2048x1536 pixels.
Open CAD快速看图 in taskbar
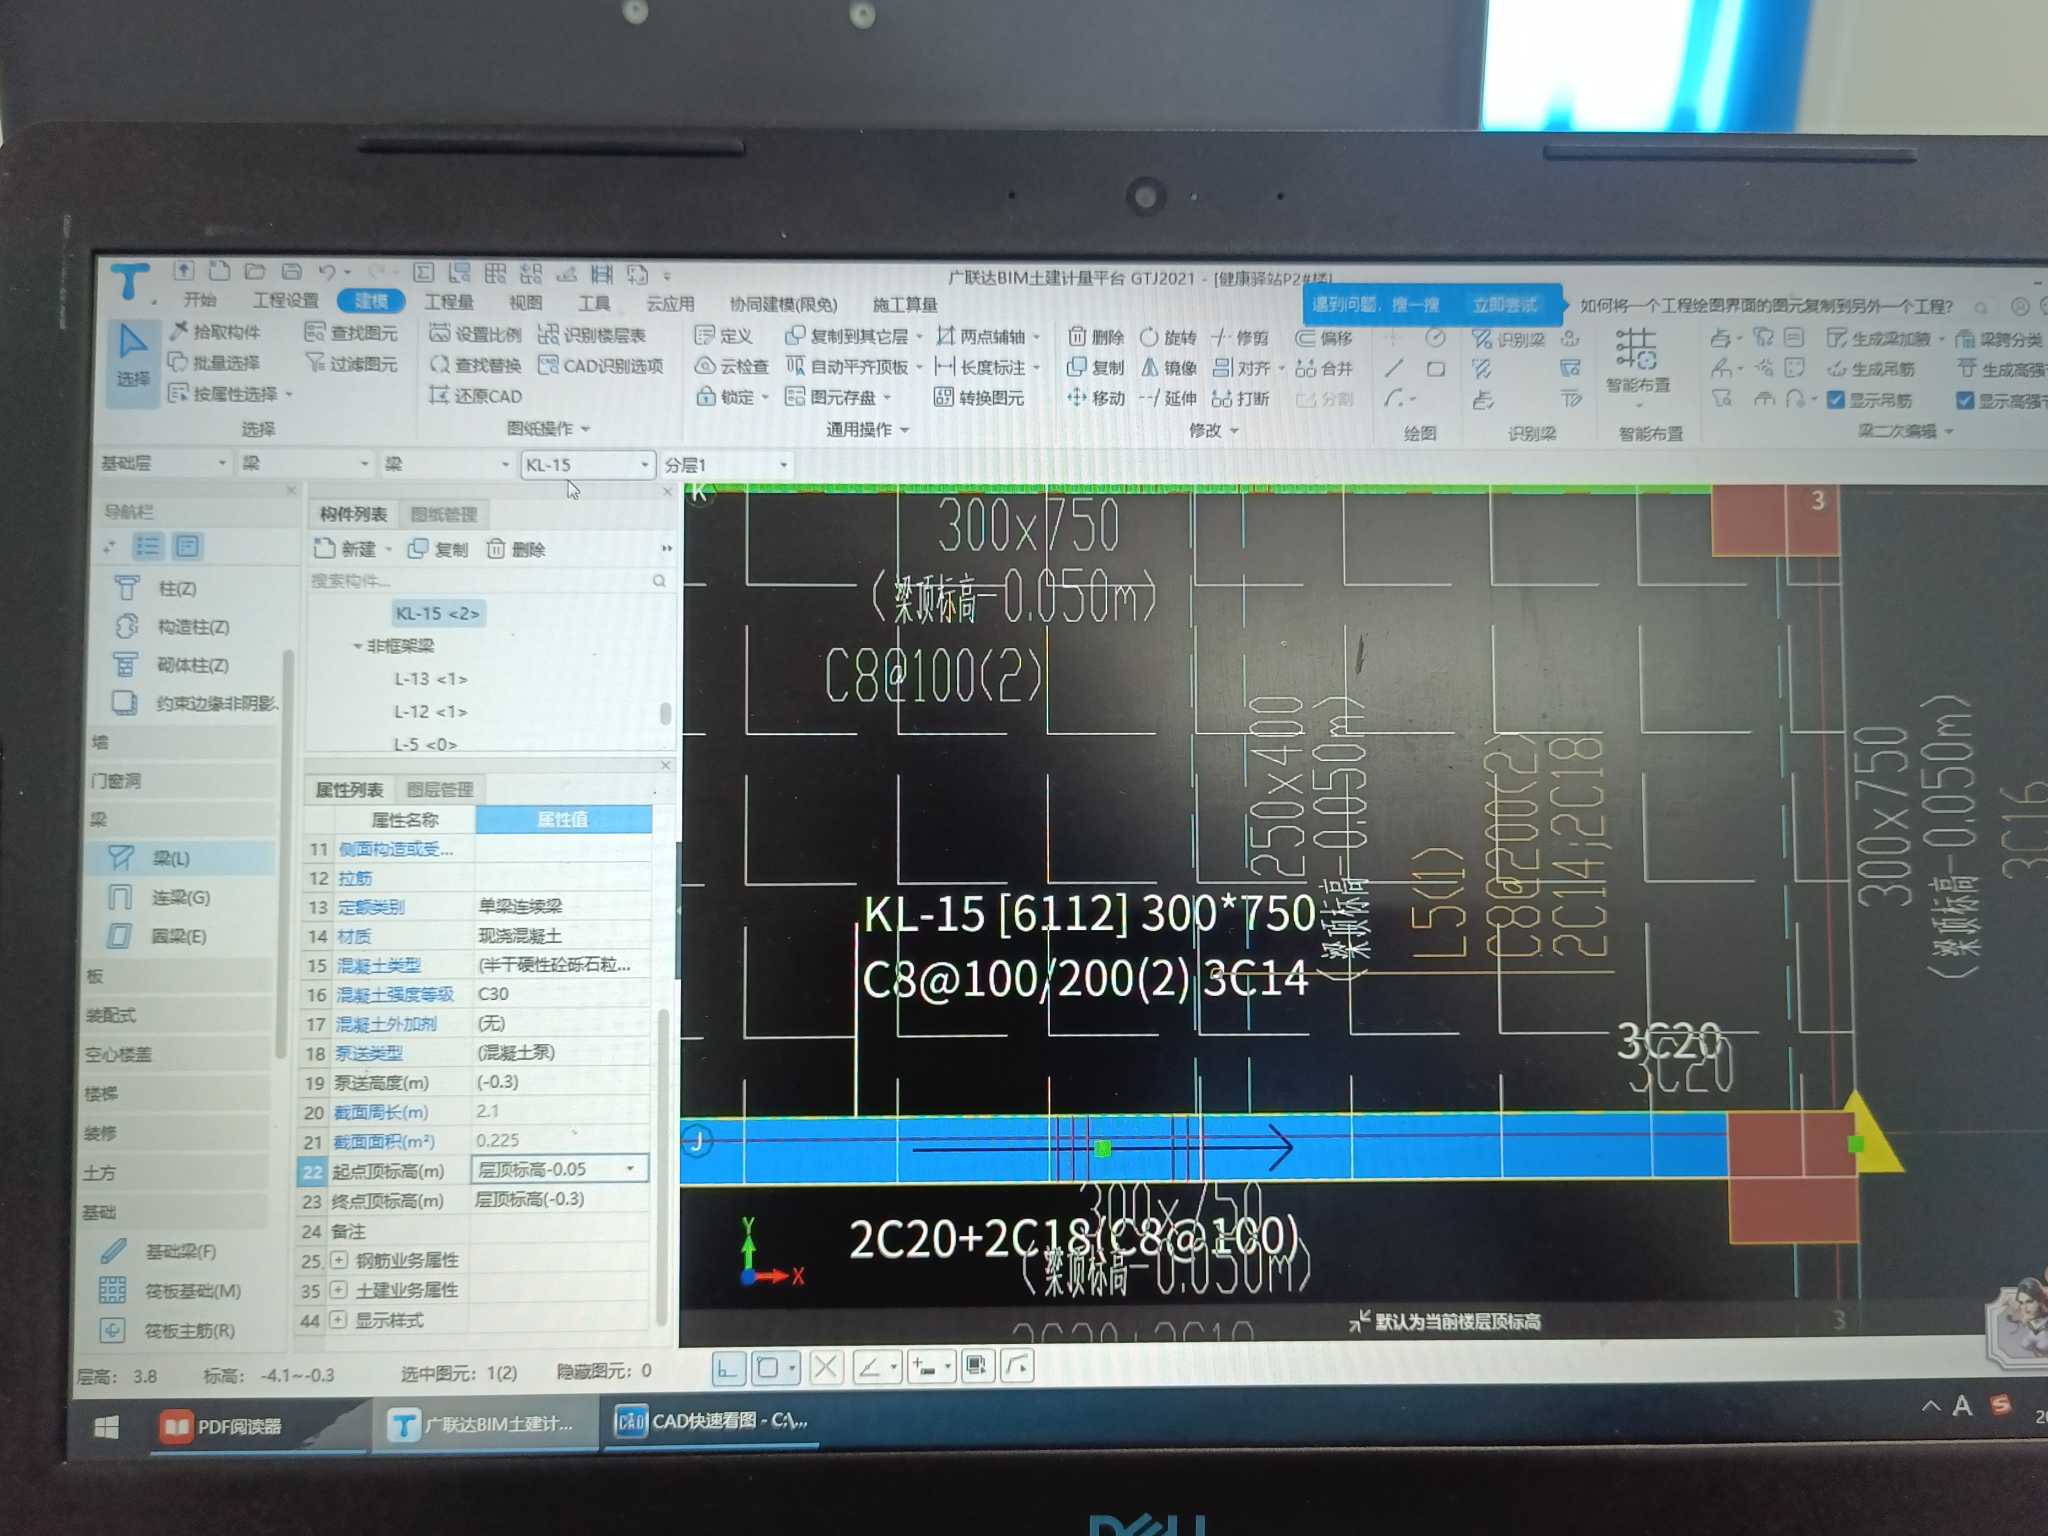pyautogui.click(x=712, y=1420)
